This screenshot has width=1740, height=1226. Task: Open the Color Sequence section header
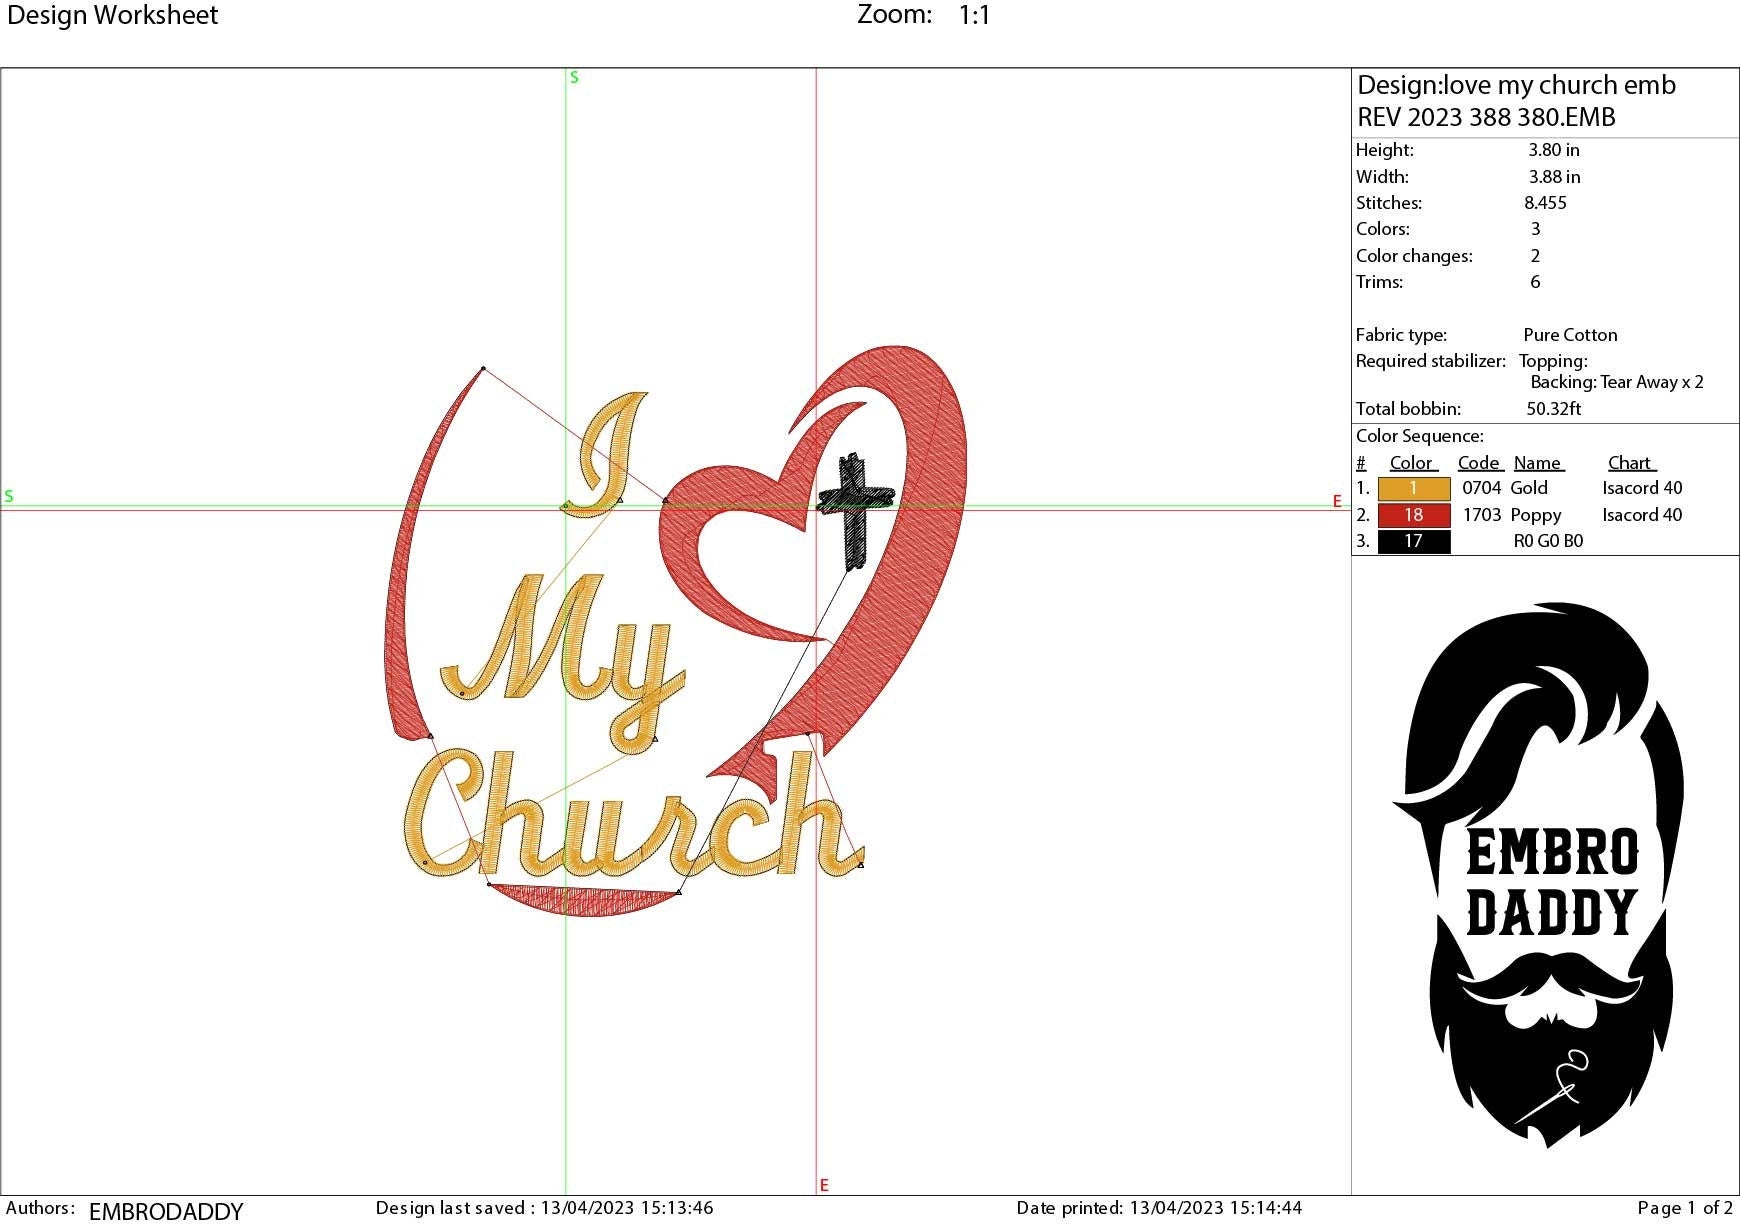(1418, 436)
